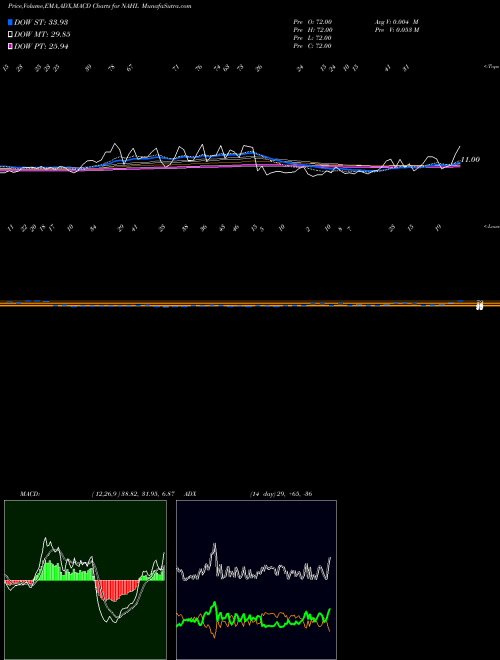The height and width of the screenshot is (660, 500).
Task: Click the MACD (12,26,9) values readout
Action: (133, 494)
